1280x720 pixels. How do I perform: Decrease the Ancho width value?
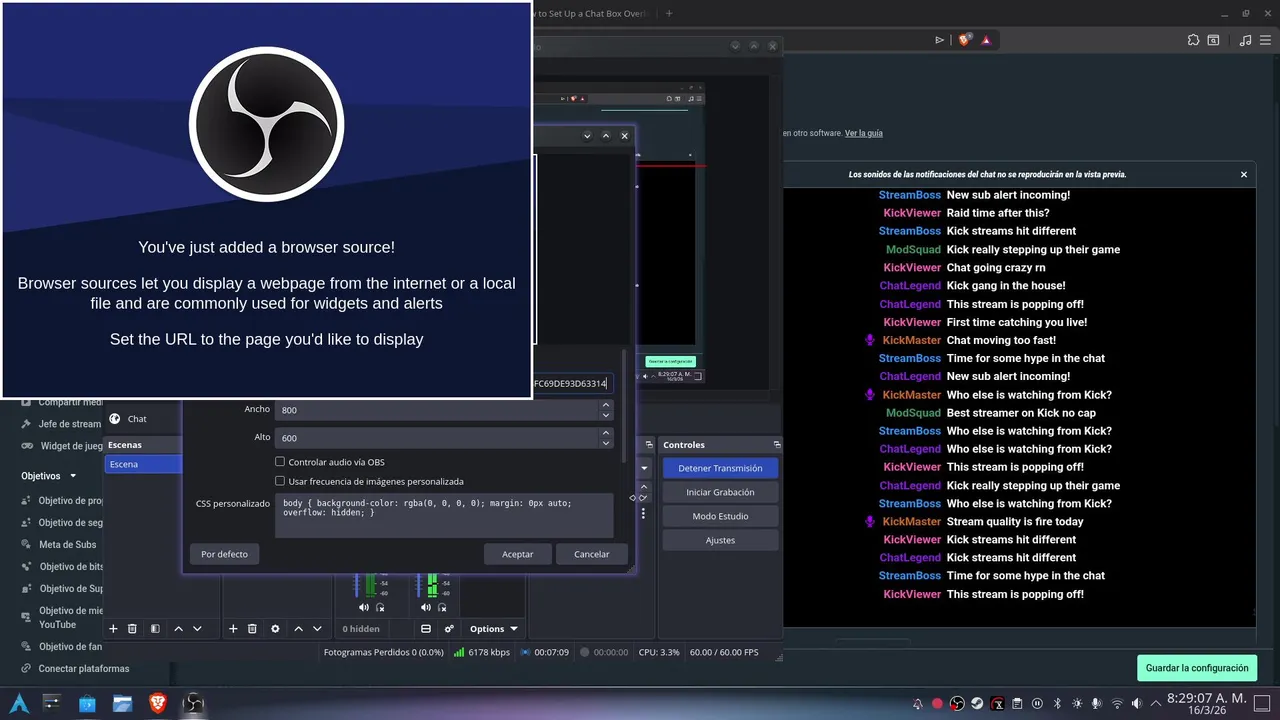[605, 414]
